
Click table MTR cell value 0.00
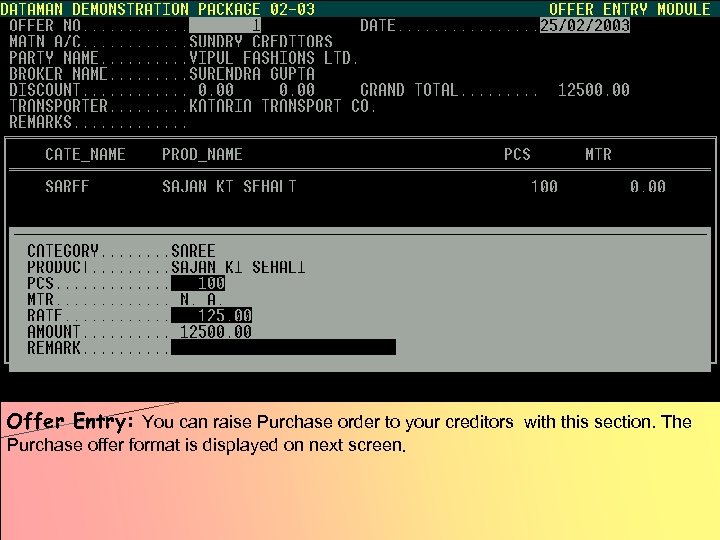[x=648, y=186]
